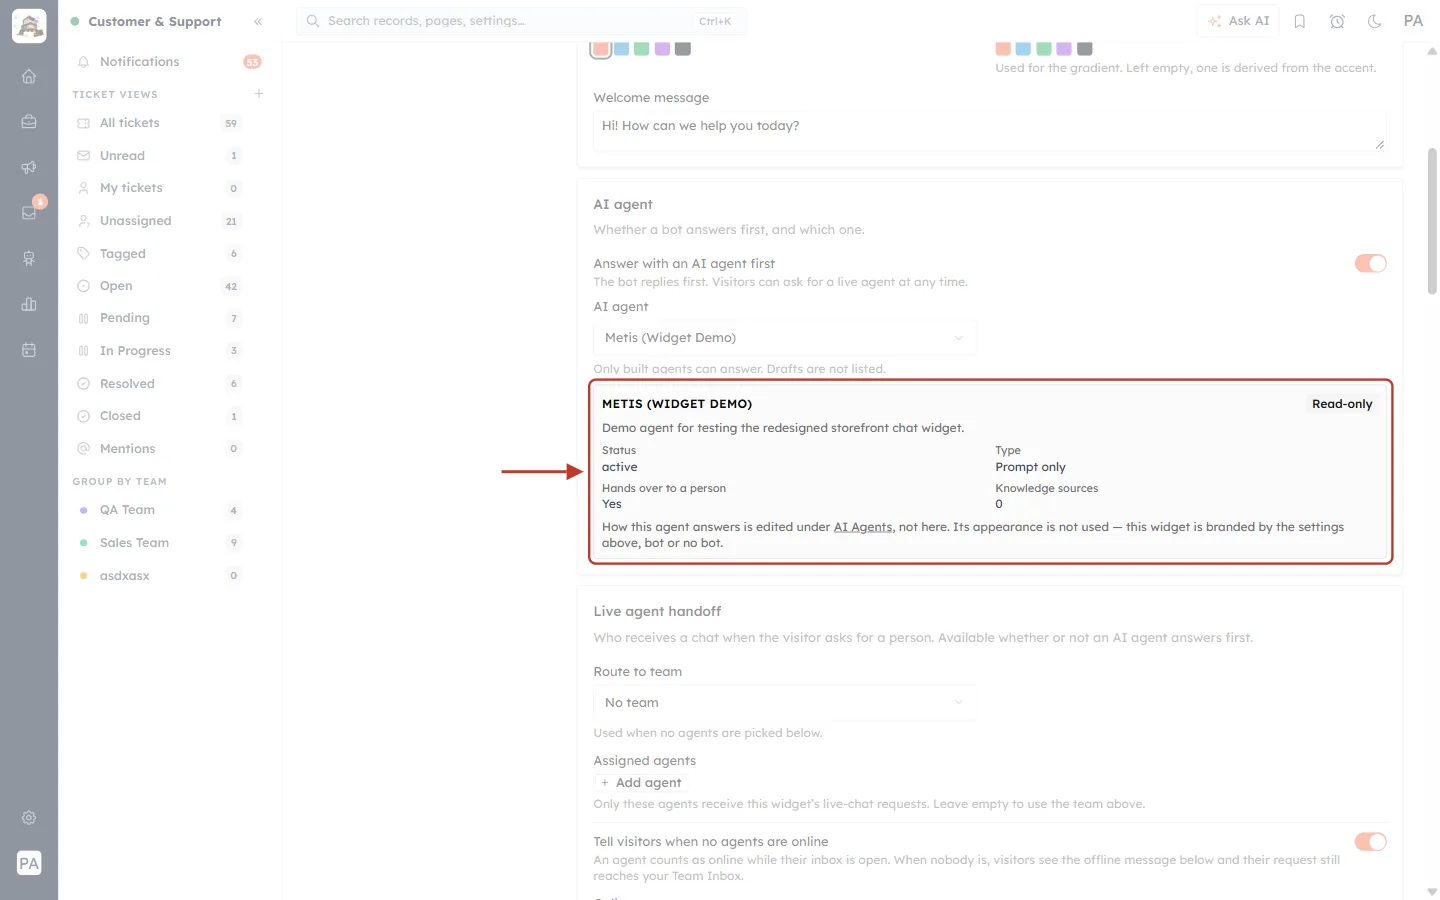Image resolution: width=1440 pixels, height=900 pixels.
Task: Click the vertical page scrollbar thumb
Action: pyautogui.click(x=1432, y=221)
